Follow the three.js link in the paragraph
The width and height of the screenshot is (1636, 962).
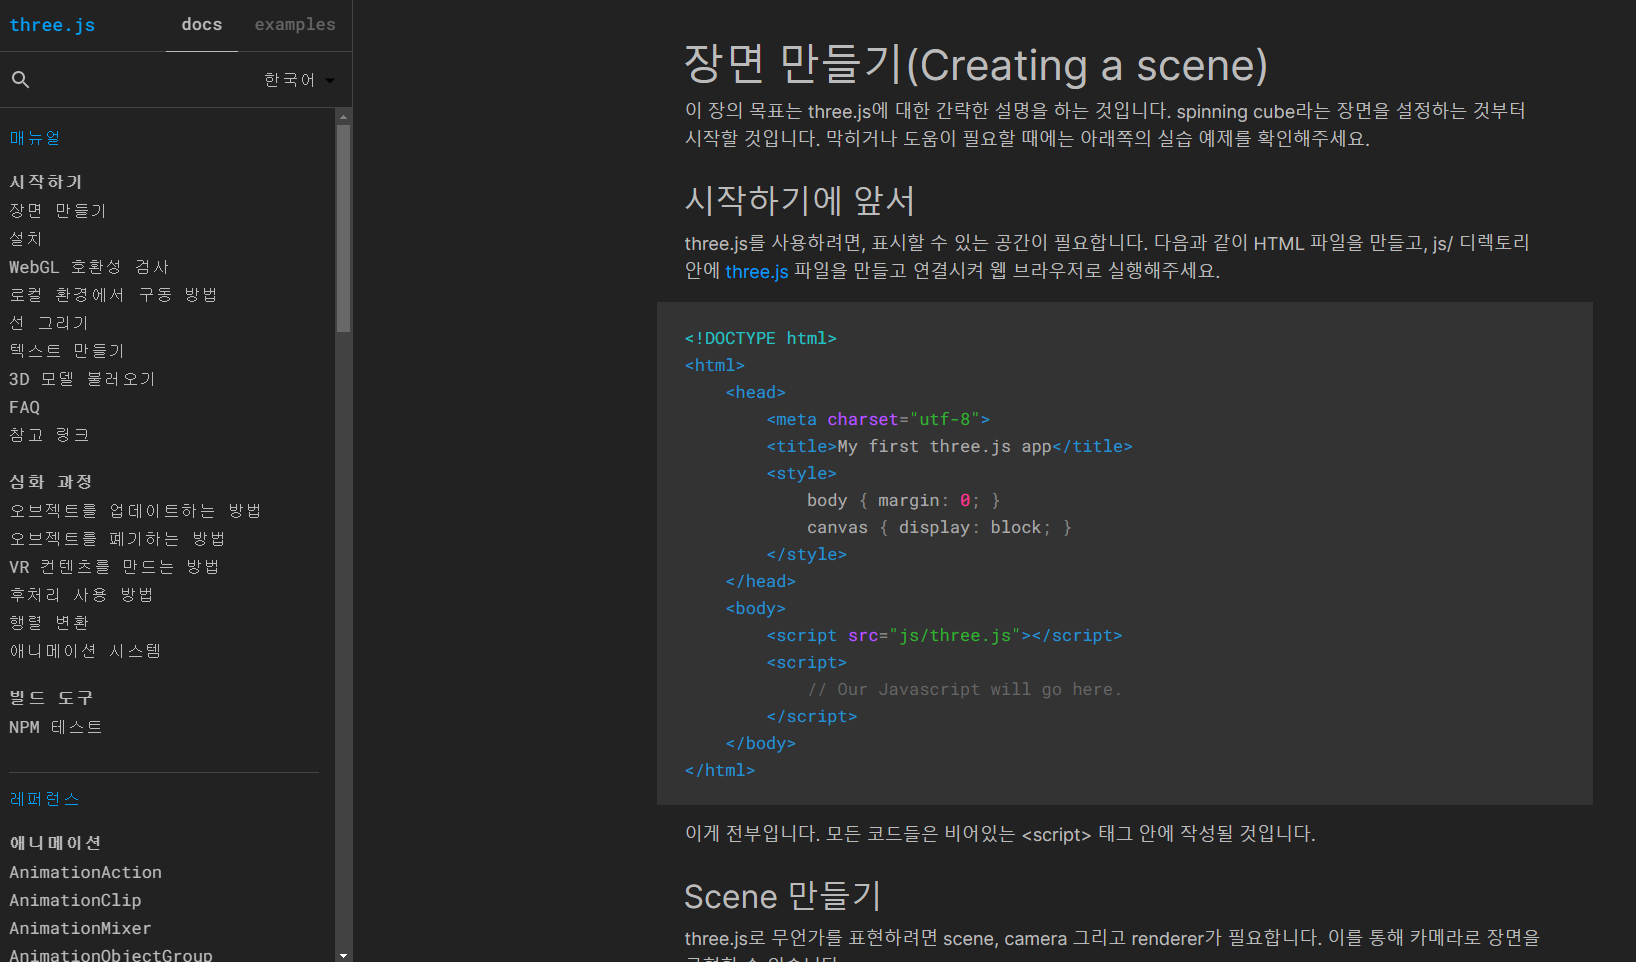pyautogui.click(x=757, y=271)
